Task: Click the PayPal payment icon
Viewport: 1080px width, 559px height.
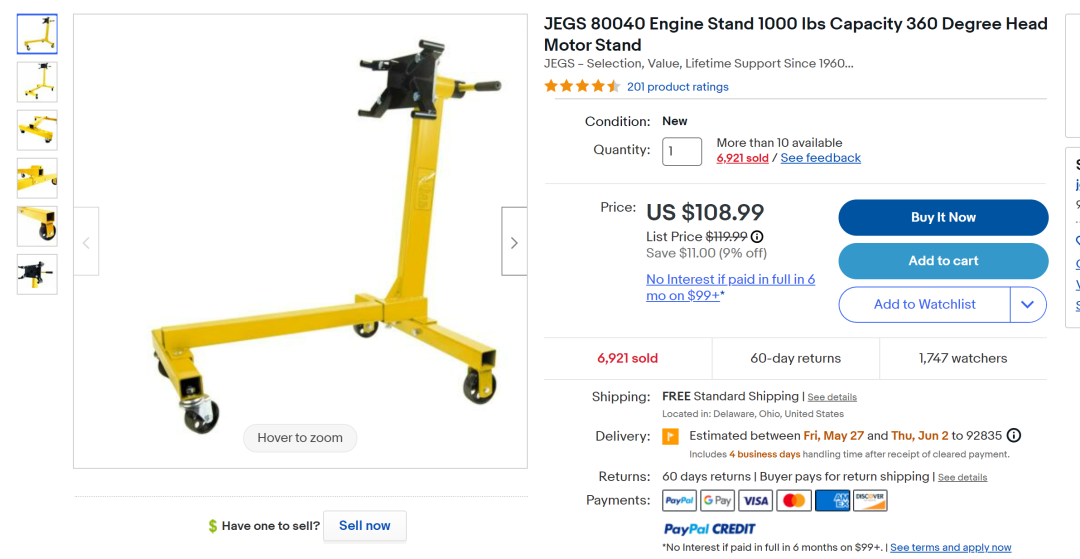Action: tap(680, 500)
